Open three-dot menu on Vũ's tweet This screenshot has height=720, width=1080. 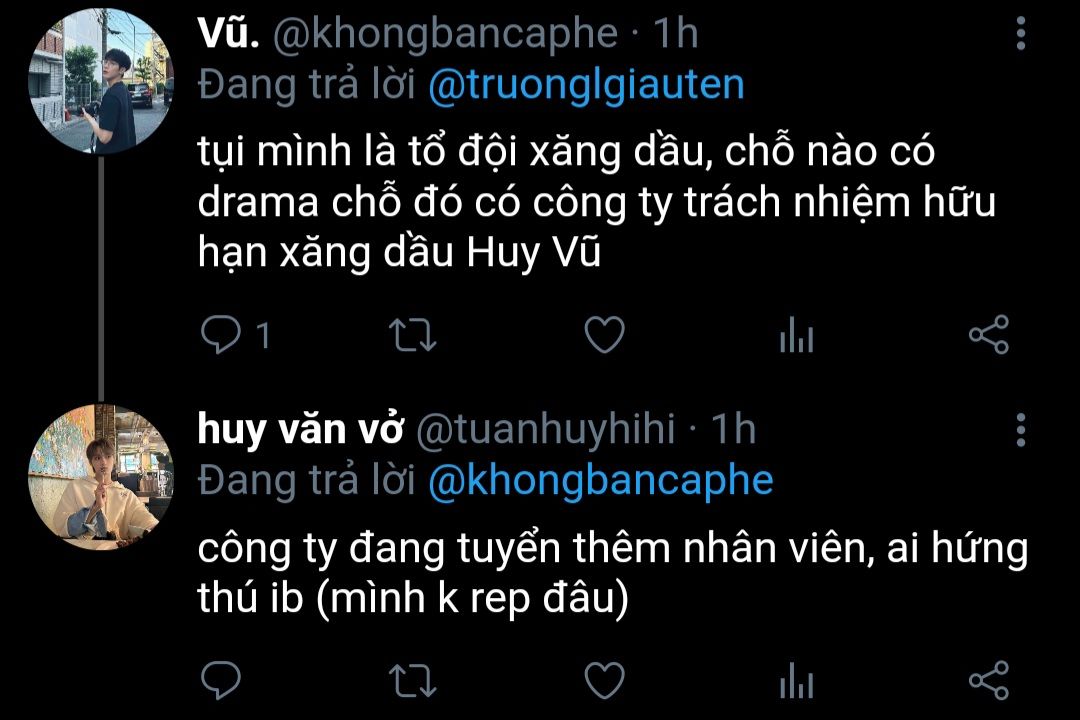1021,33
